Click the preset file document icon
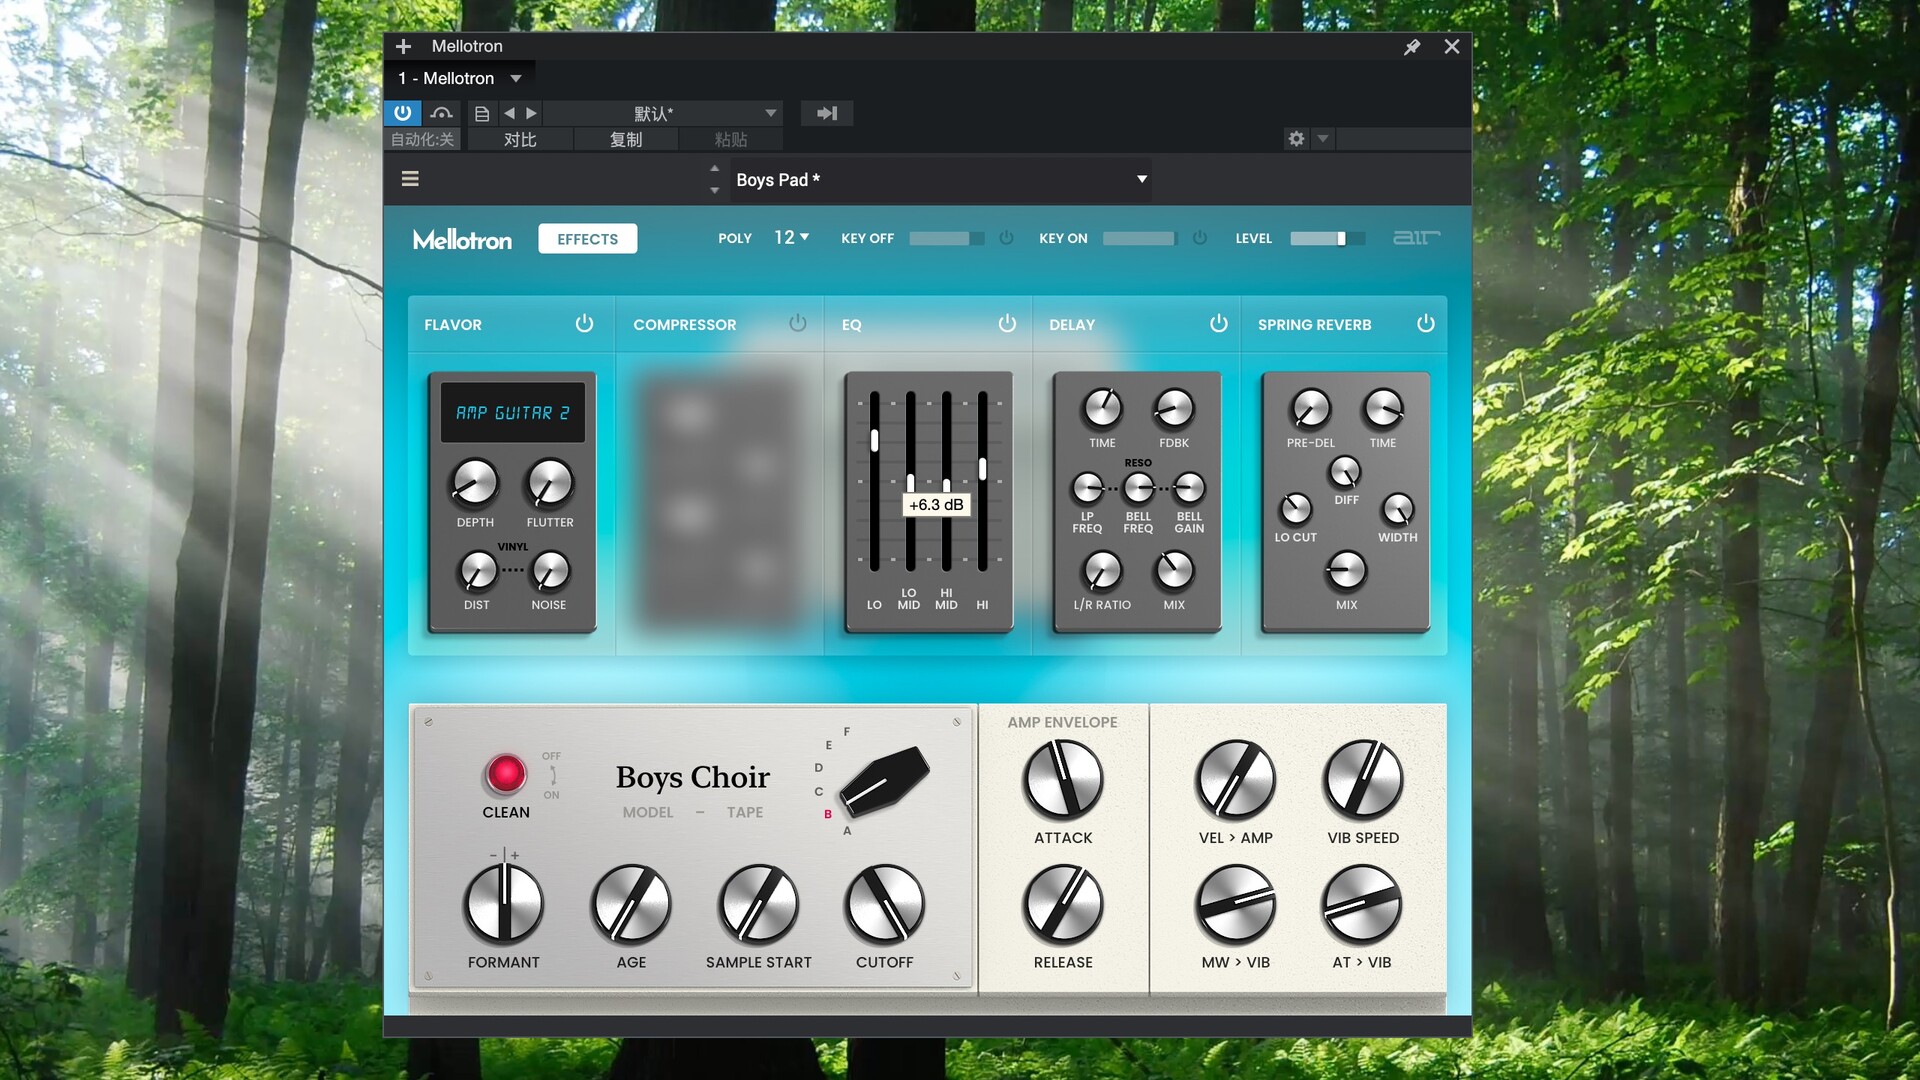The height and width of the screenshot is (1080, 1920). pyautogui.click(x=482, y=113)
